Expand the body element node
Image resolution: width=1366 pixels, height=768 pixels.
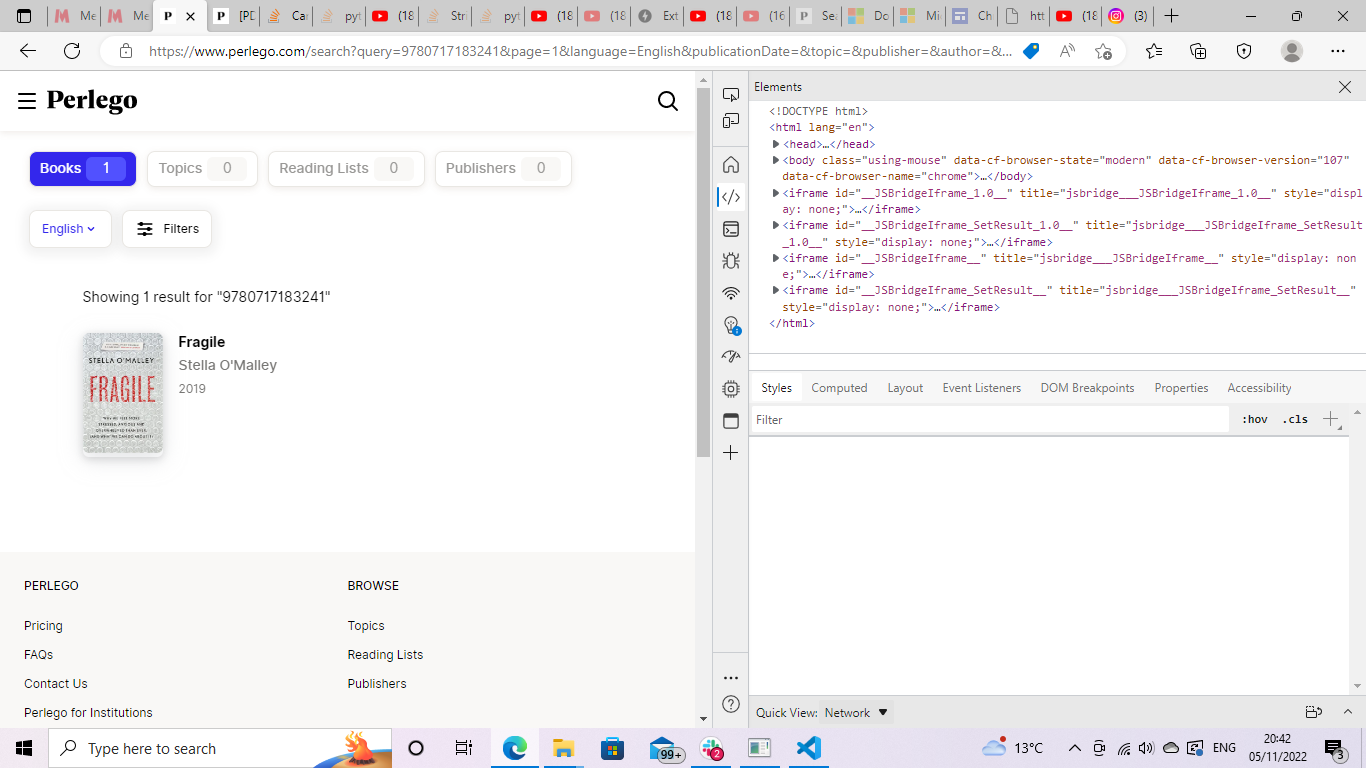click(776, 160)
